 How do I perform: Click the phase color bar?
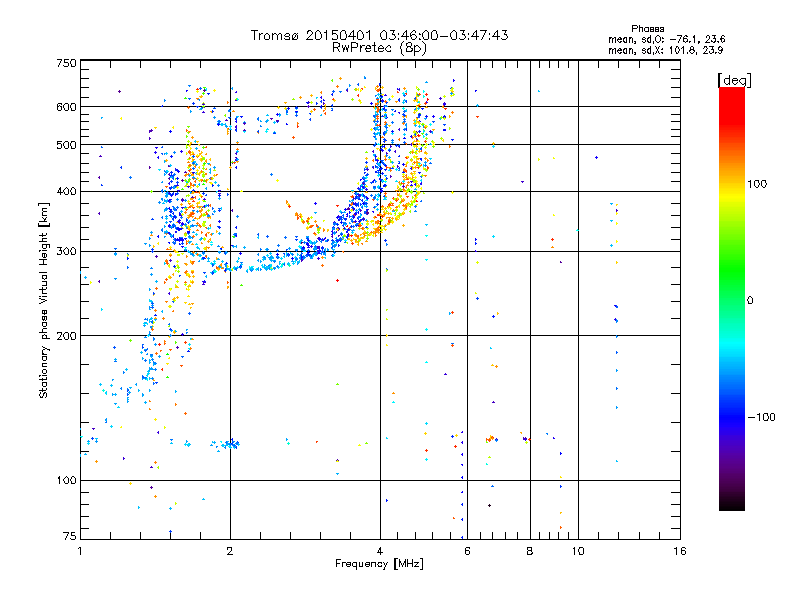click(x=732, y=299)
